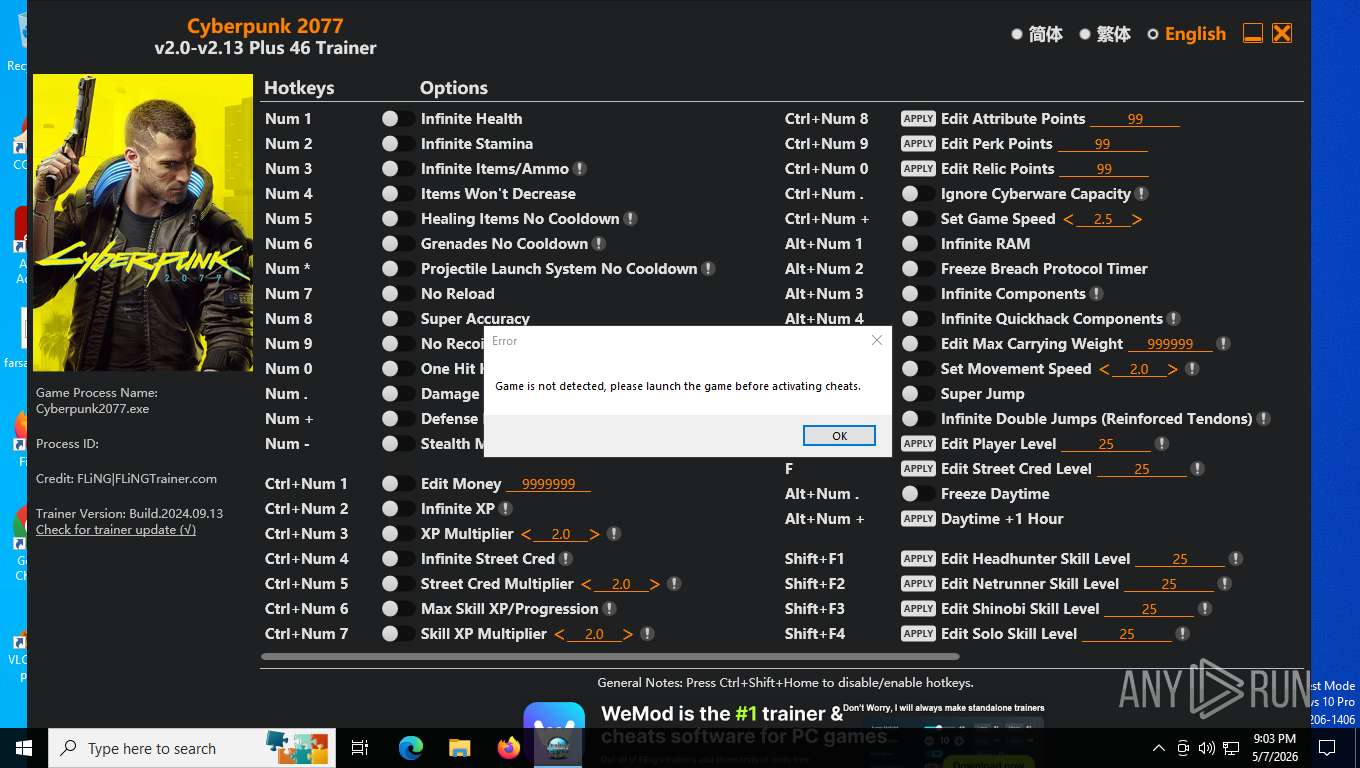Open Microsoft Edge from the taskbar
This screenshot has height=768, width=1360.
(x=411, y=748)
